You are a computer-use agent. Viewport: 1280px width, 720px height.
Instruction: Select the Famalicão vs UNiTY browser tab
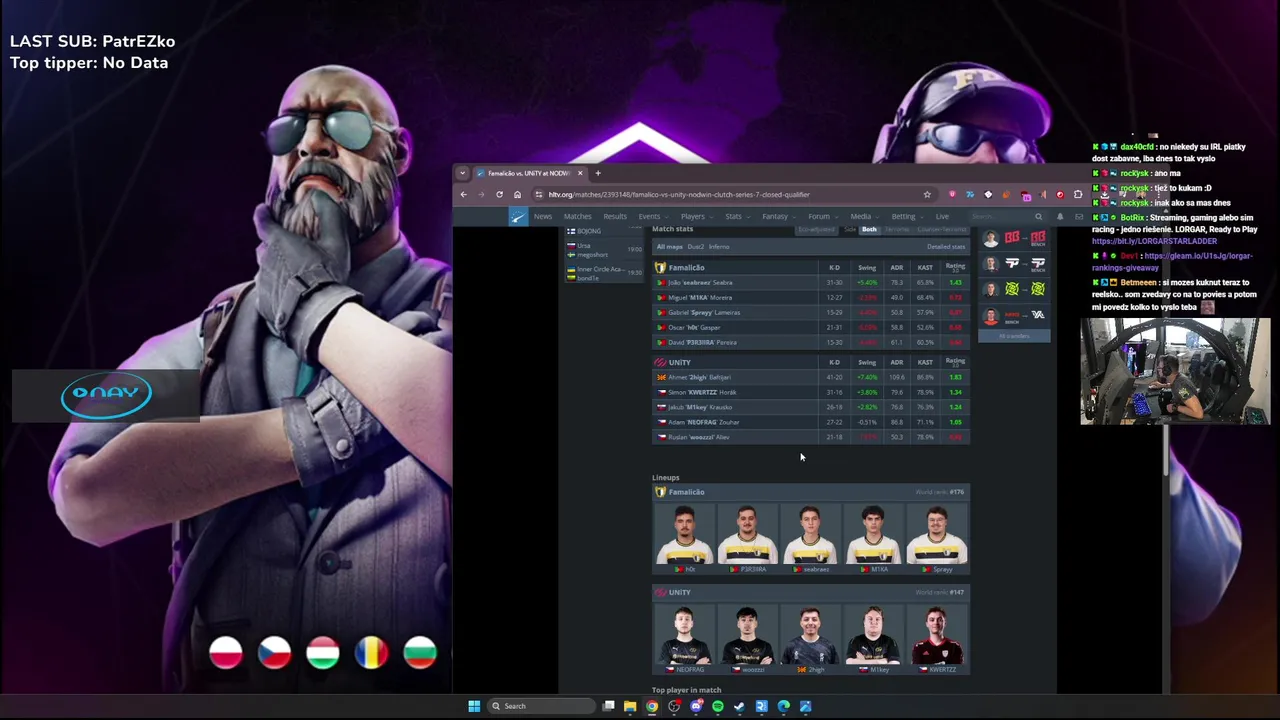pos(528,173)
